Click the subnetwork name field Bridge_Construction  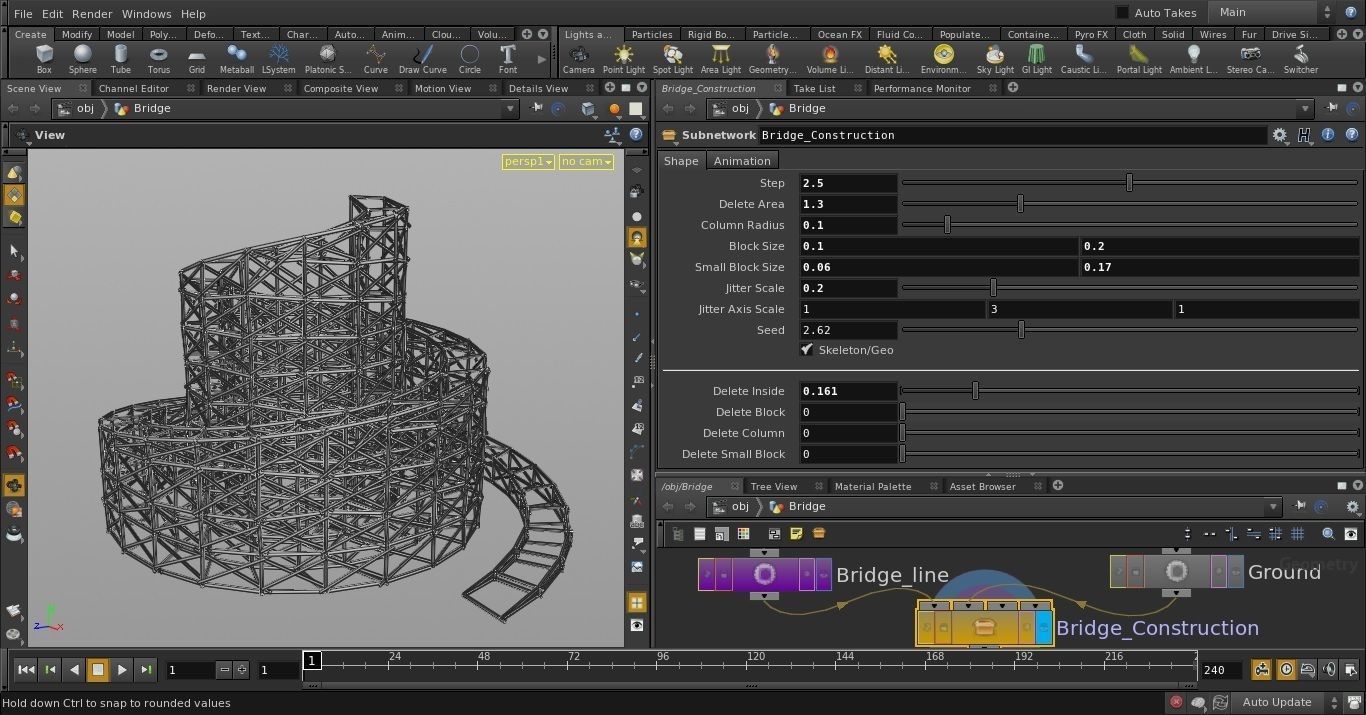pyautogui.click(x=1012, y=135)
